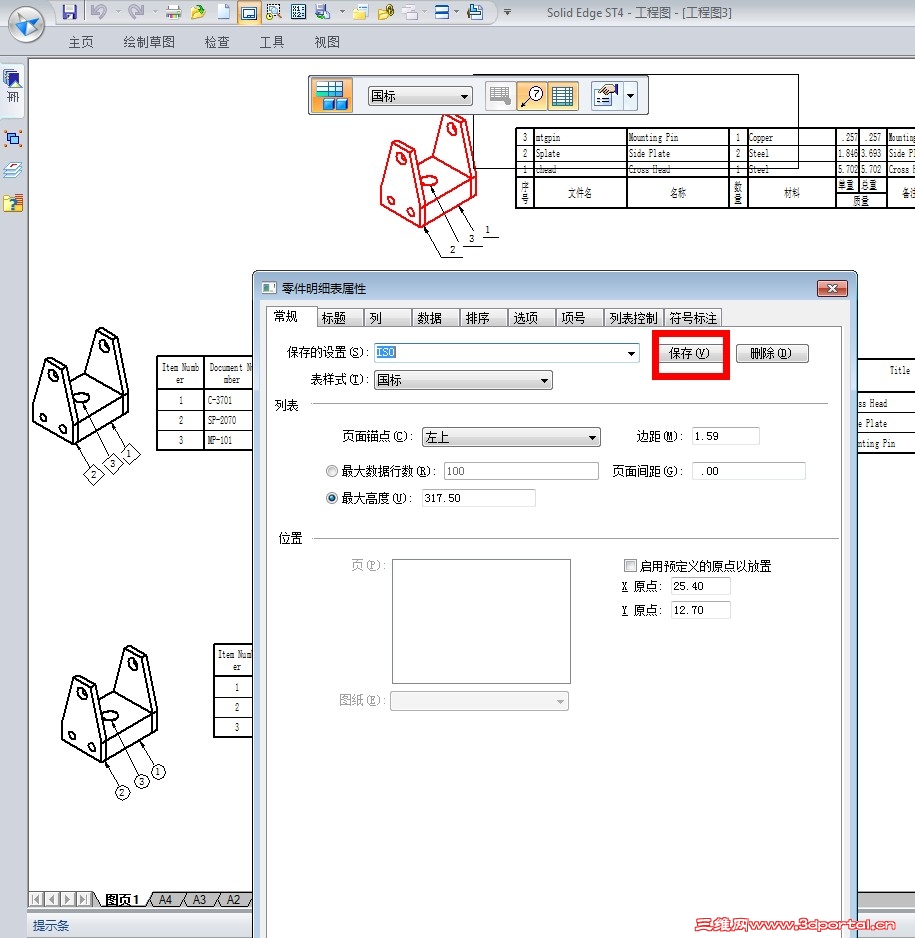Click the select tools icon on left sidebar
915x938 pixels.
[13, 139]
